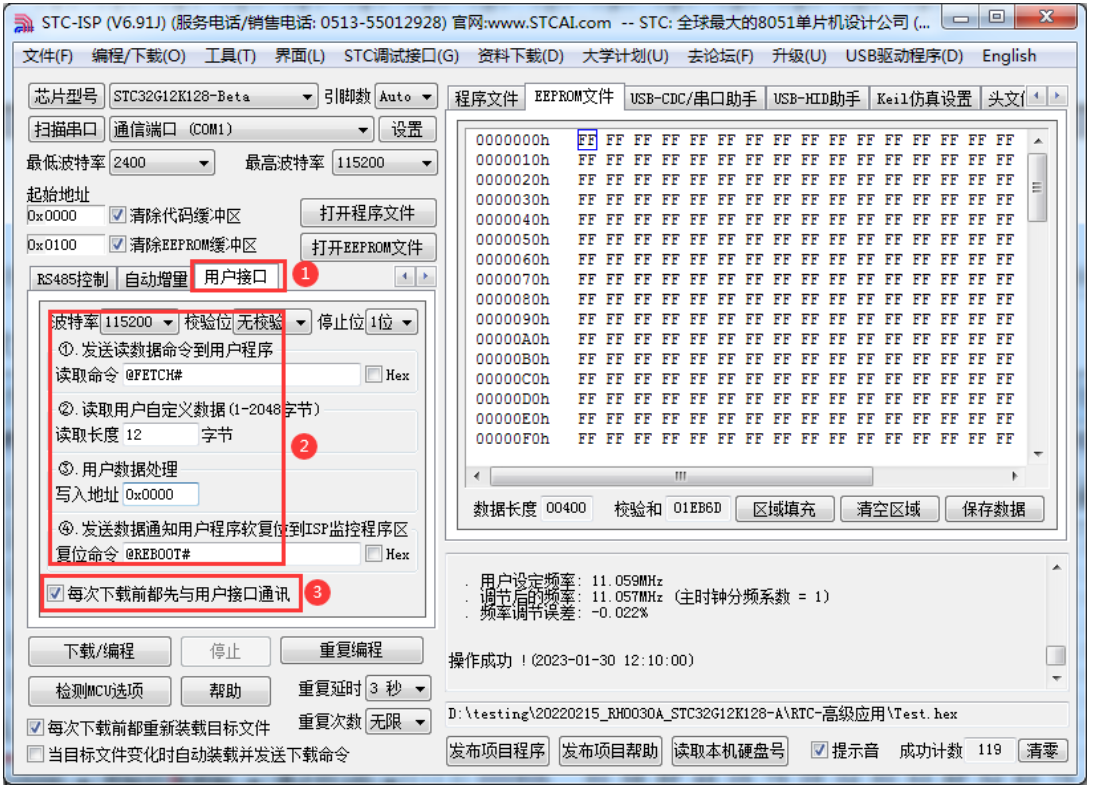This screenshot has width=1096, height=792.
Task: Click log panel scroll-up arrow
Action: pyautogui.click(x=1056, y=568)
